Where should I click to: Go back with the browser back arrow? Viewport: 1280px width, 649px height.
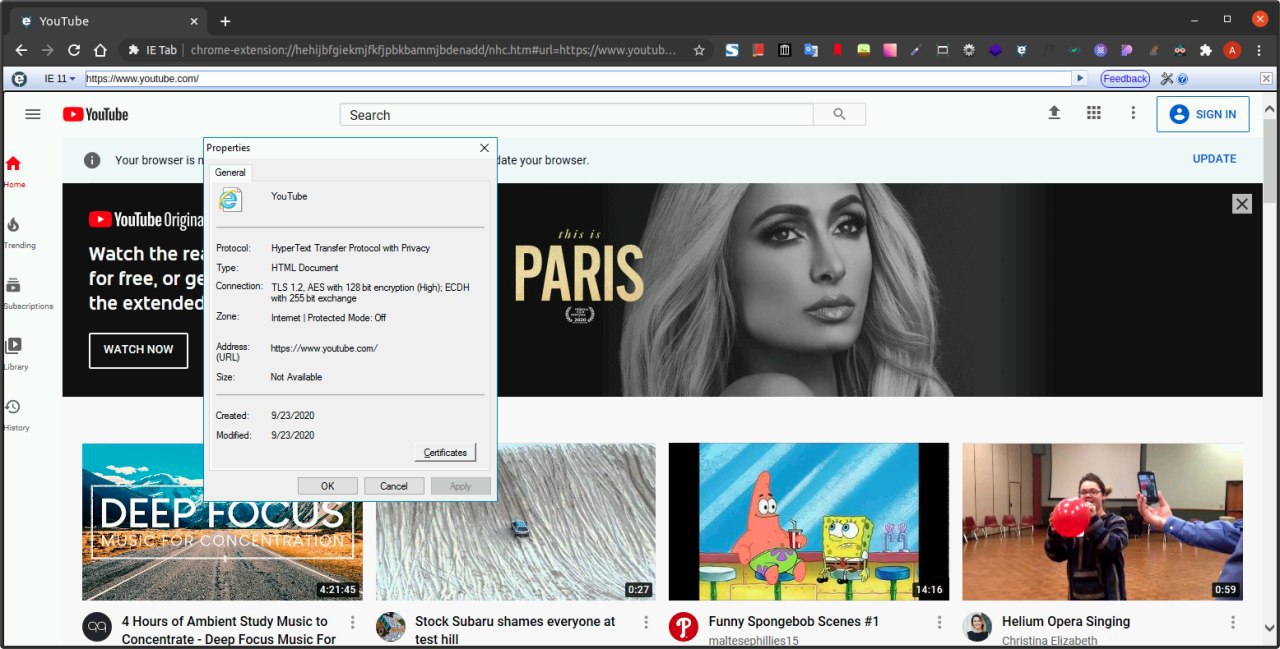coord(21,50)
